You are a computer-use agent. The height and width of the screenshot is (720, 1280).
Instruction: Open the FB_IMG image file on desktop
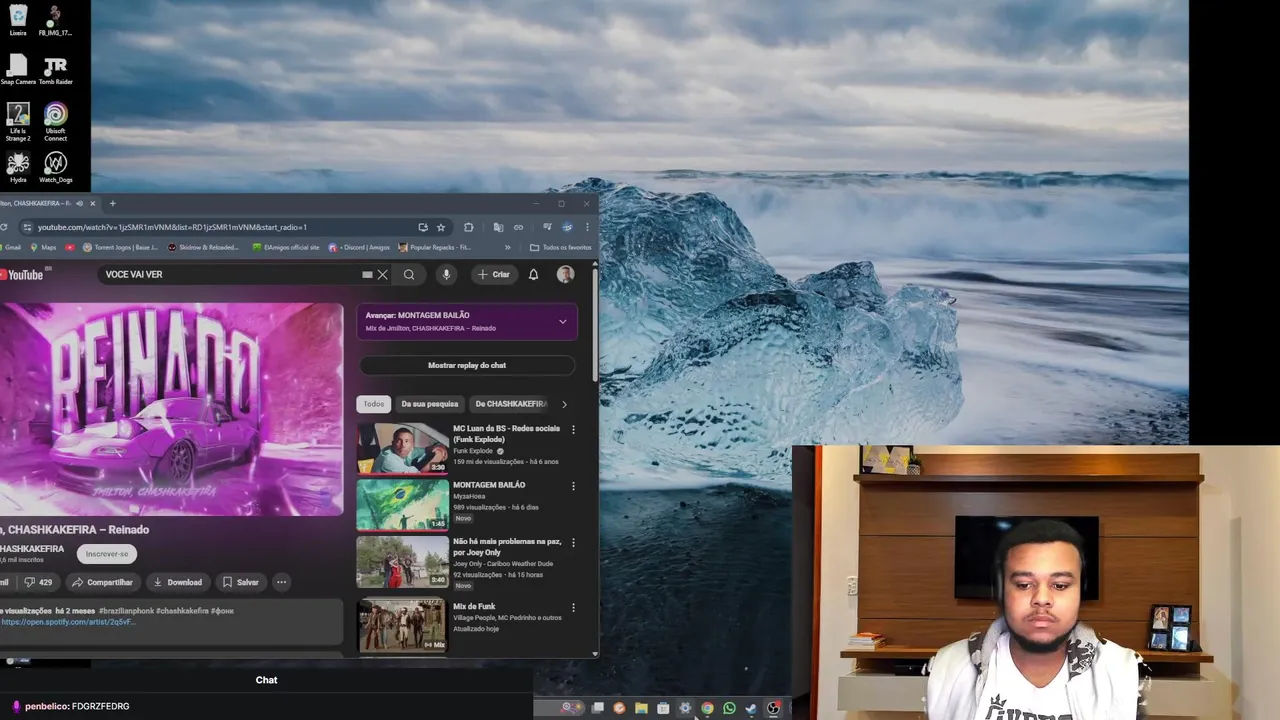pyautogui.click(x=56, y=20)
